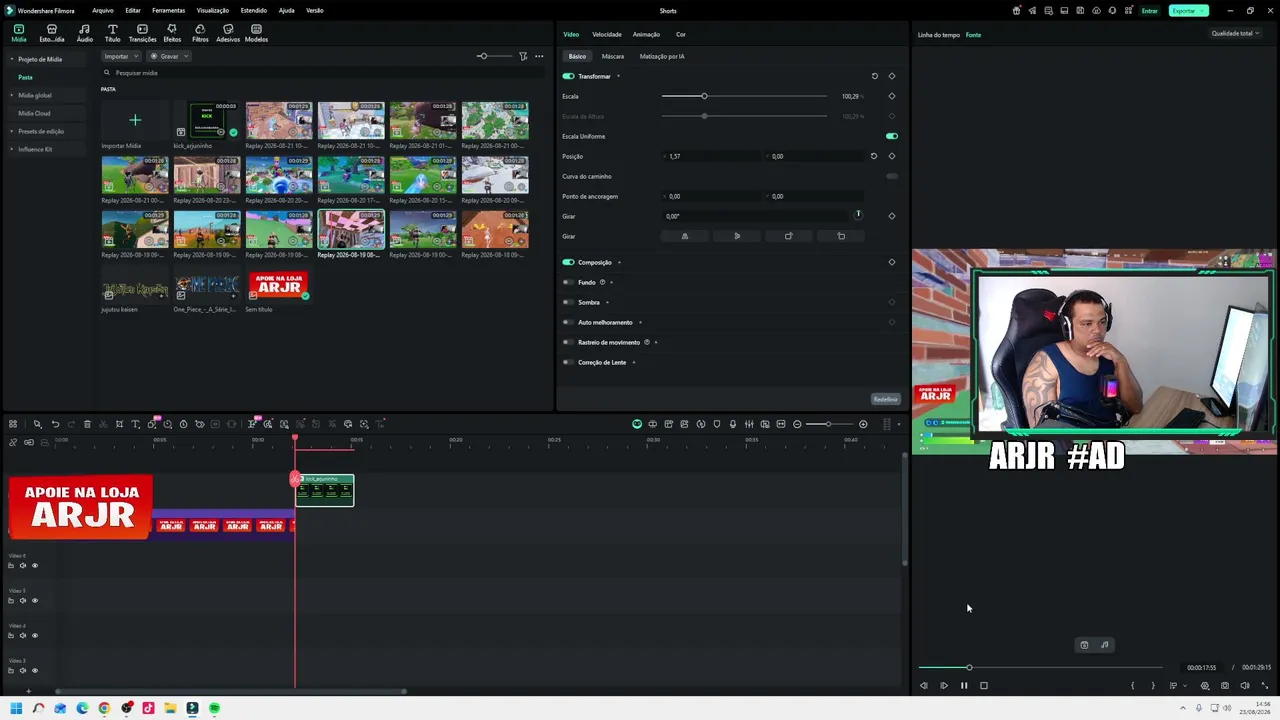Open the Fonte tab in preview
This screenshot has height=720, width=1280.
tap(973, 35)
